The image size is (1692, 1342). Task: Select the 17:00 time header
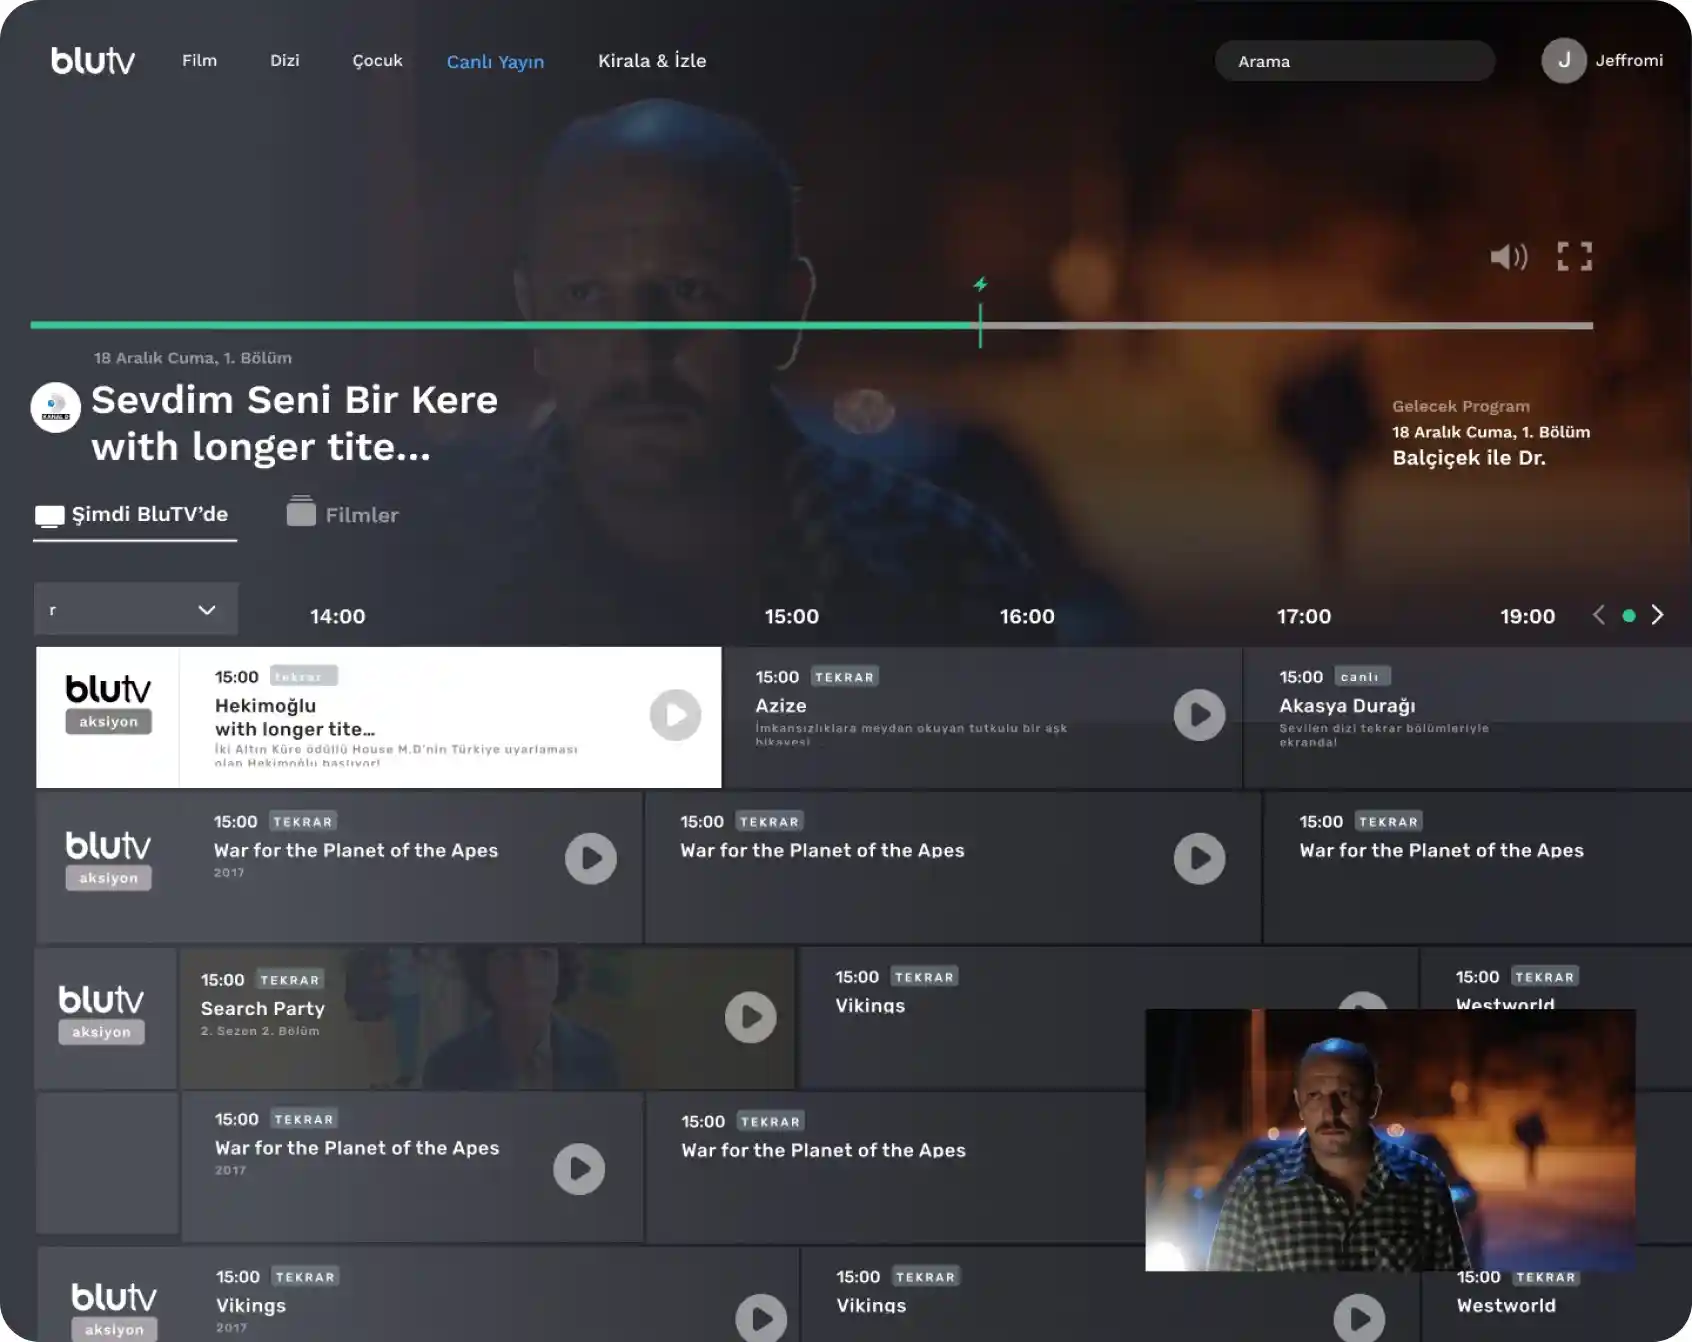coord(1304,616)
